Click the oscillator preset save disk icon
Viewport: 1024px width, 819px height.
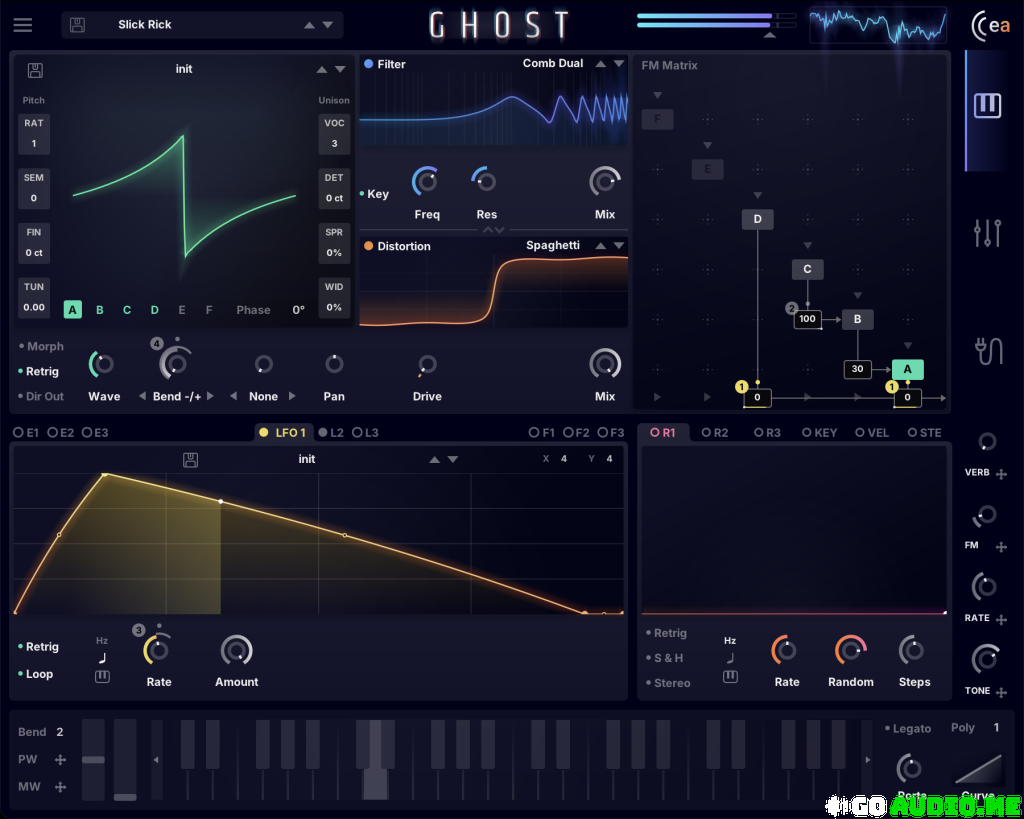click(x=34, y=69)
